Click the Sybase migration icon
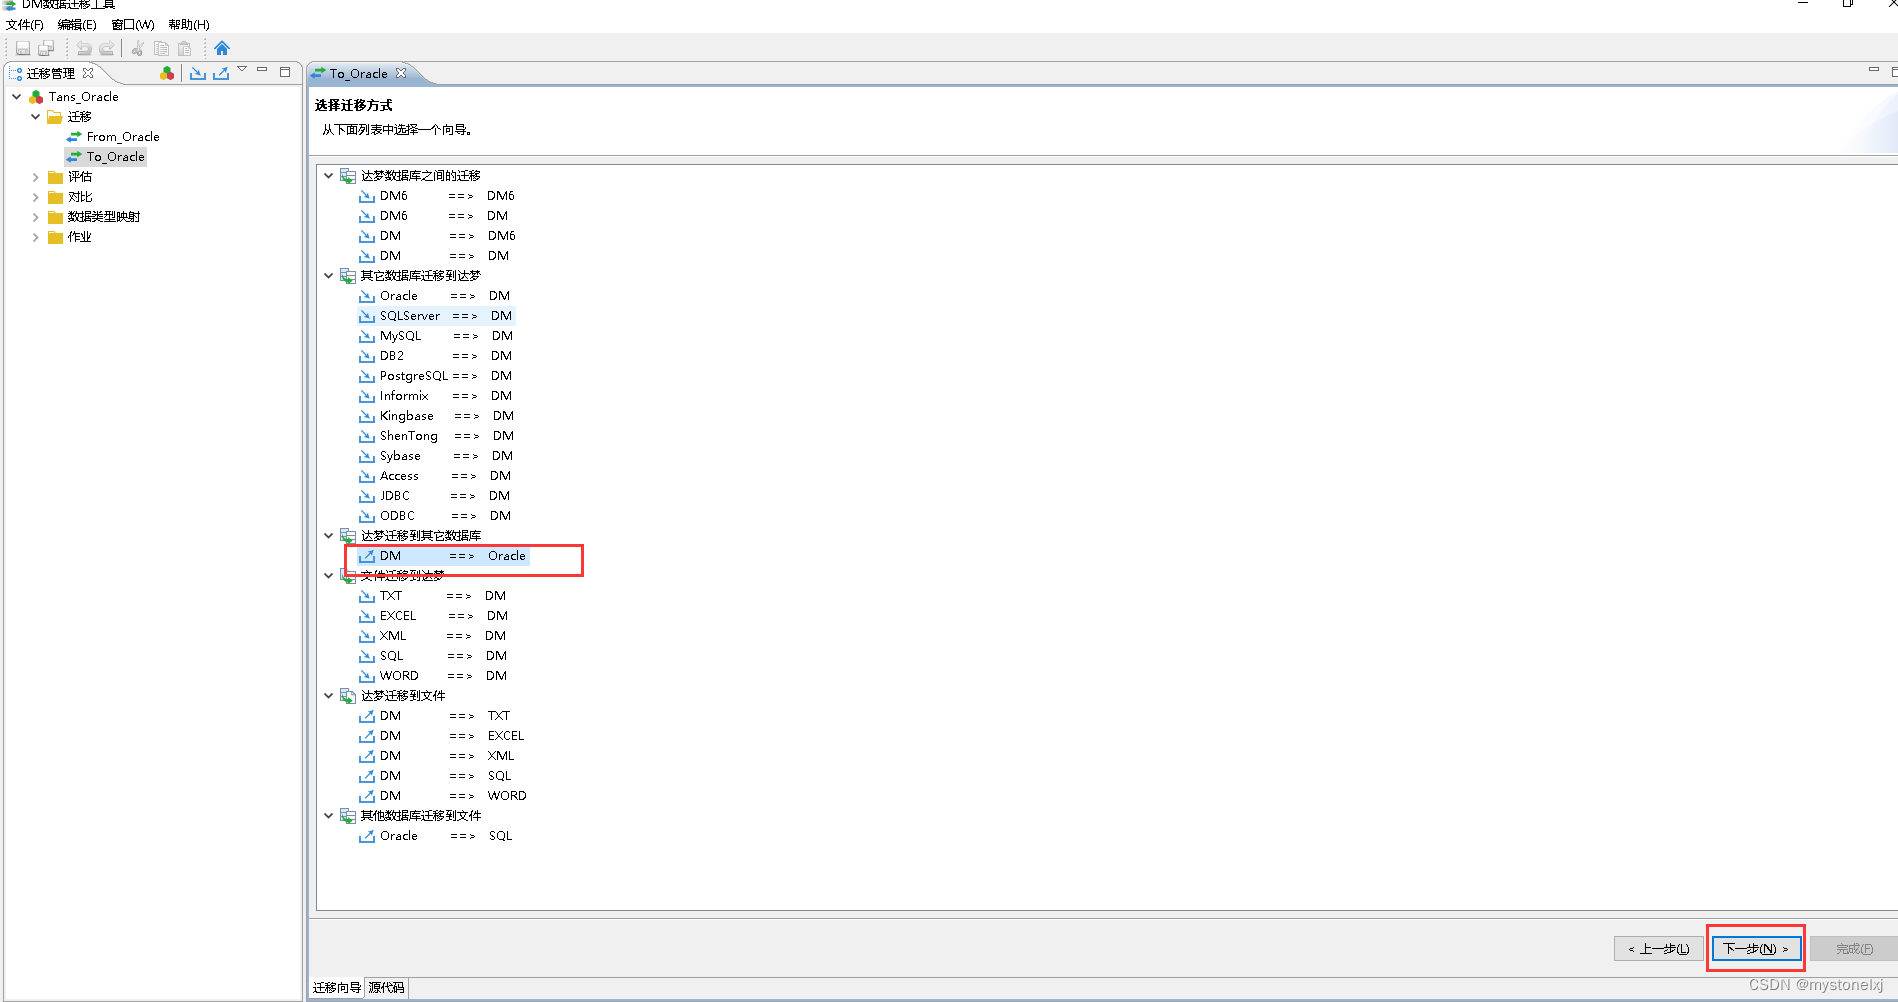This screenshot has width=1898, height=1002. [367, 456]
